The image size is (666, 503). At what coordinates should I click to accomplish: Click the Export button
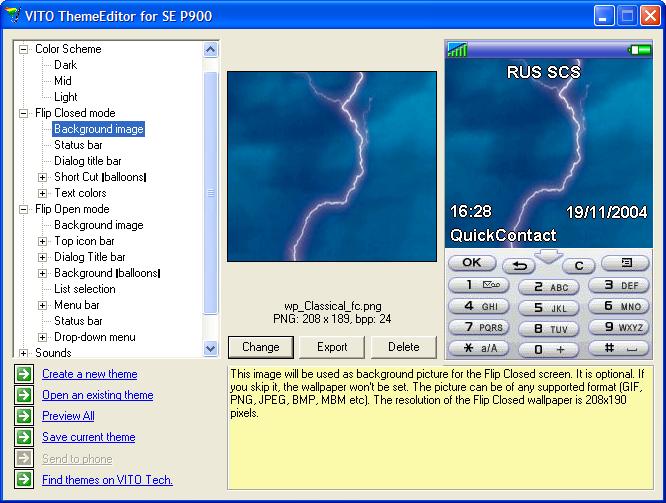(332, 347)
